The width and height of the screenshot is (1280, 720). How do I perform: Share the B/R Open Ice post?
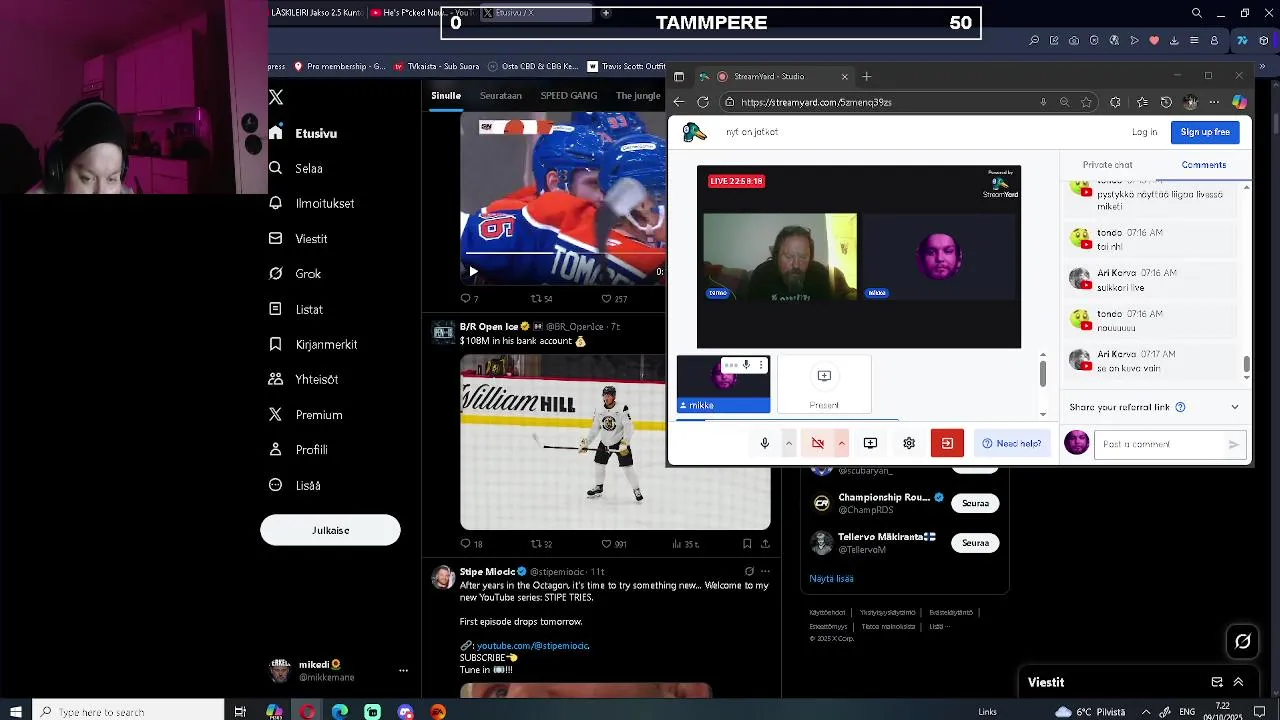(x=765, y=544)
